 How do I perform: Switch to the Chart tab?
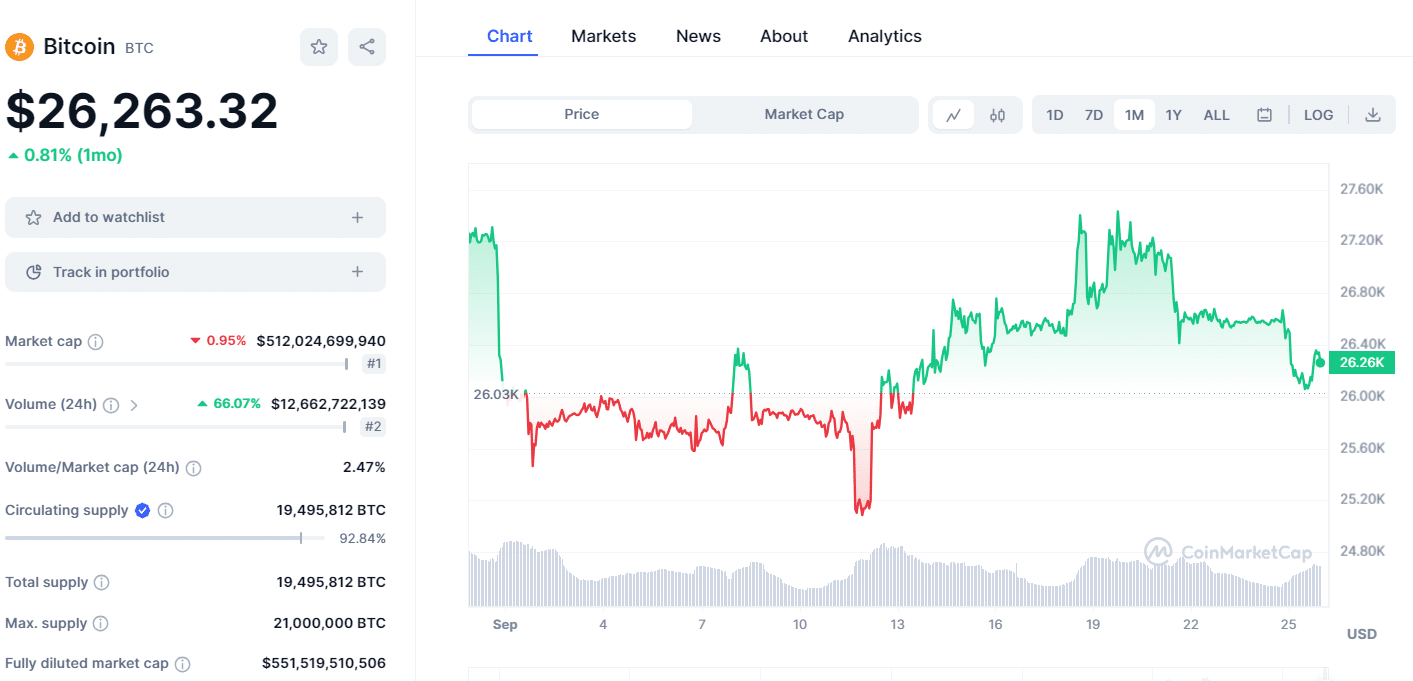510,36
